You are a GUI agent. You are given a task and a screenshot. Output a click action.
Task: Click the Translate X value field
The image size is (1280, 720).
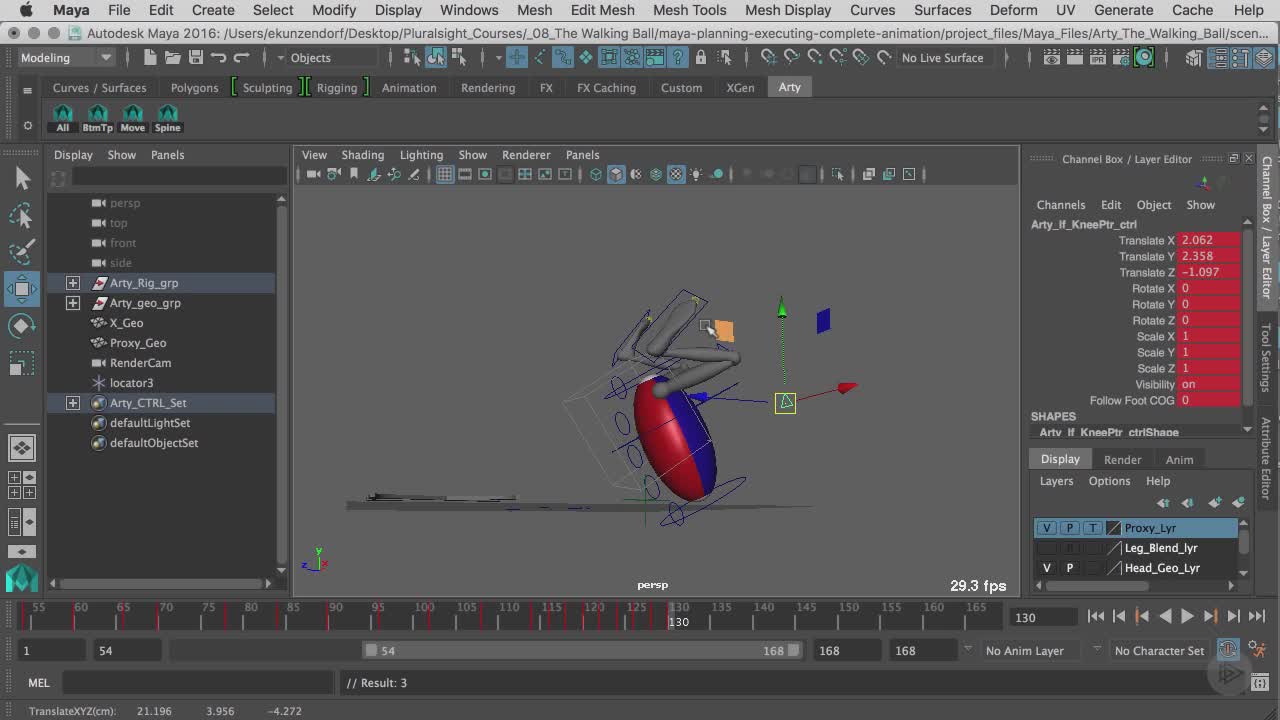coord(1209,240)
